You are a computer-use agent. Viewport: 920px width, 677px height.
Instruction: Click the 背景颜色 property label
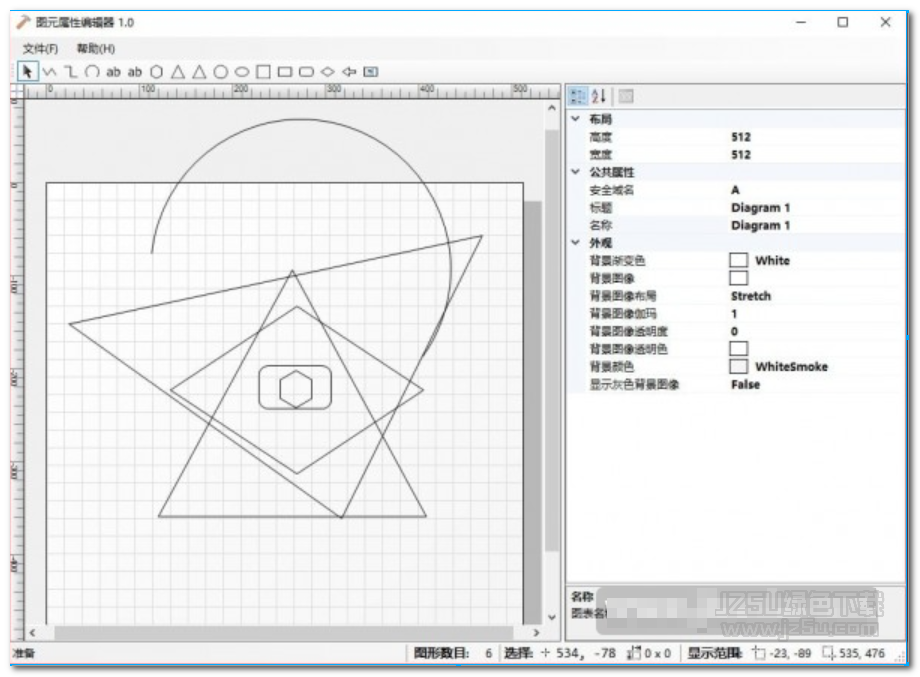(x=611, y=366)
